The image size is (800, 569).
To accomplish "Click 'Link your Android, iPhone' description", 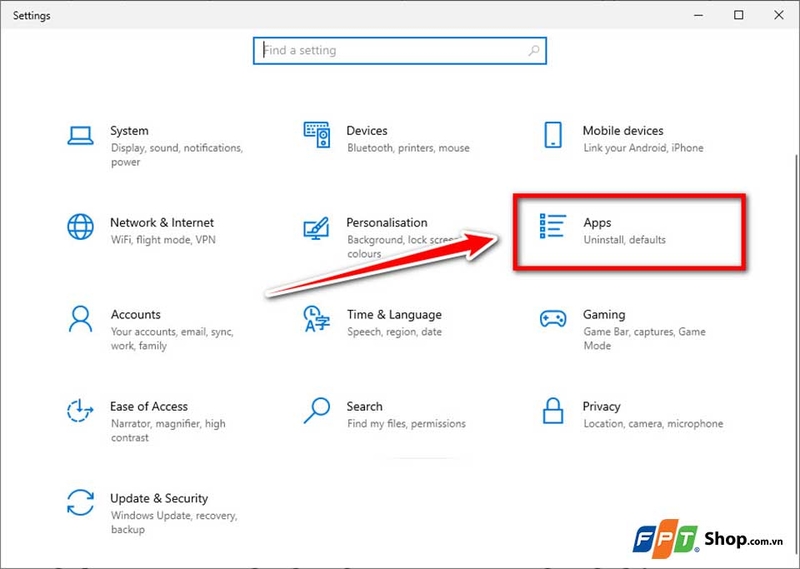I will [x=643, y=148].
